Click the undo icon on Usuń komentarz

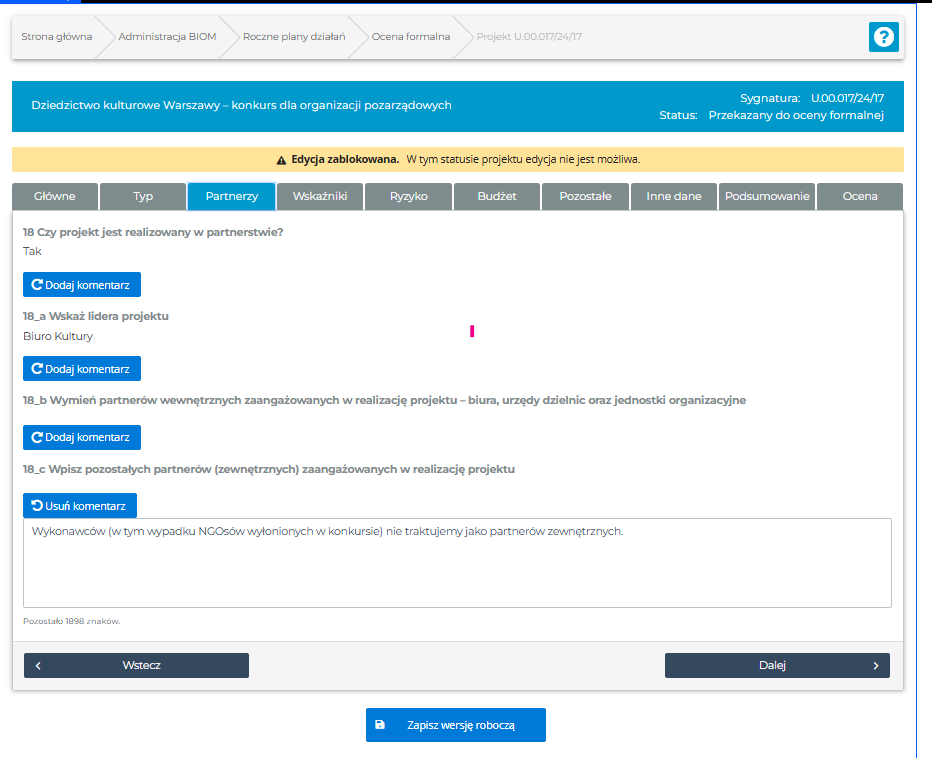[x=37, y=506]
